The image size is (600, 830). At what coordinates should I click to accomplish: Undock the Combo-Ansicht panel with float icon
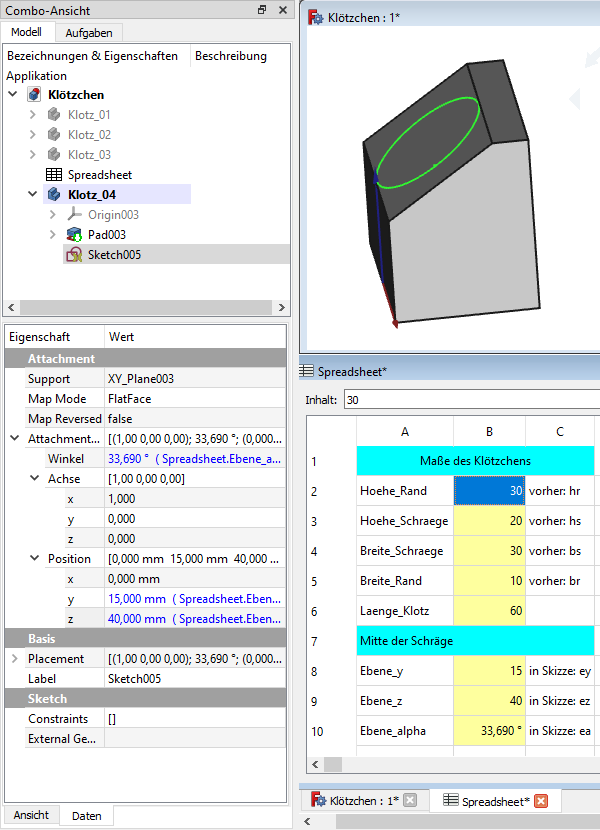[x=262, y=9]
